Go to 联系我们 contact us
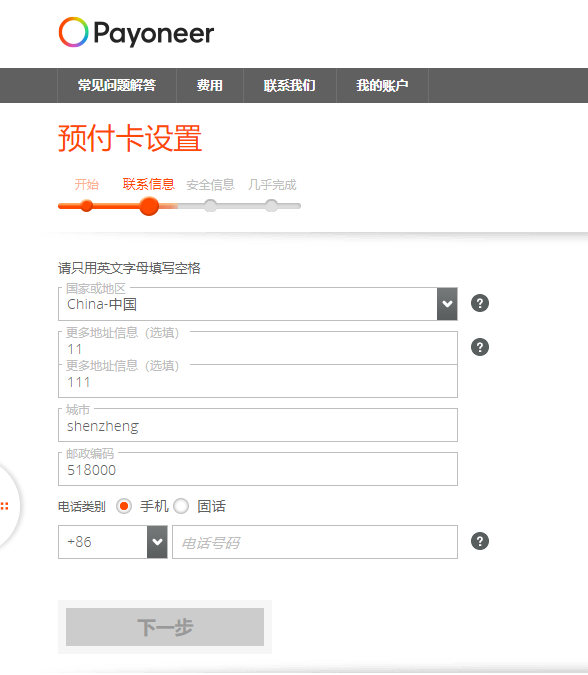 click(290, 85)
